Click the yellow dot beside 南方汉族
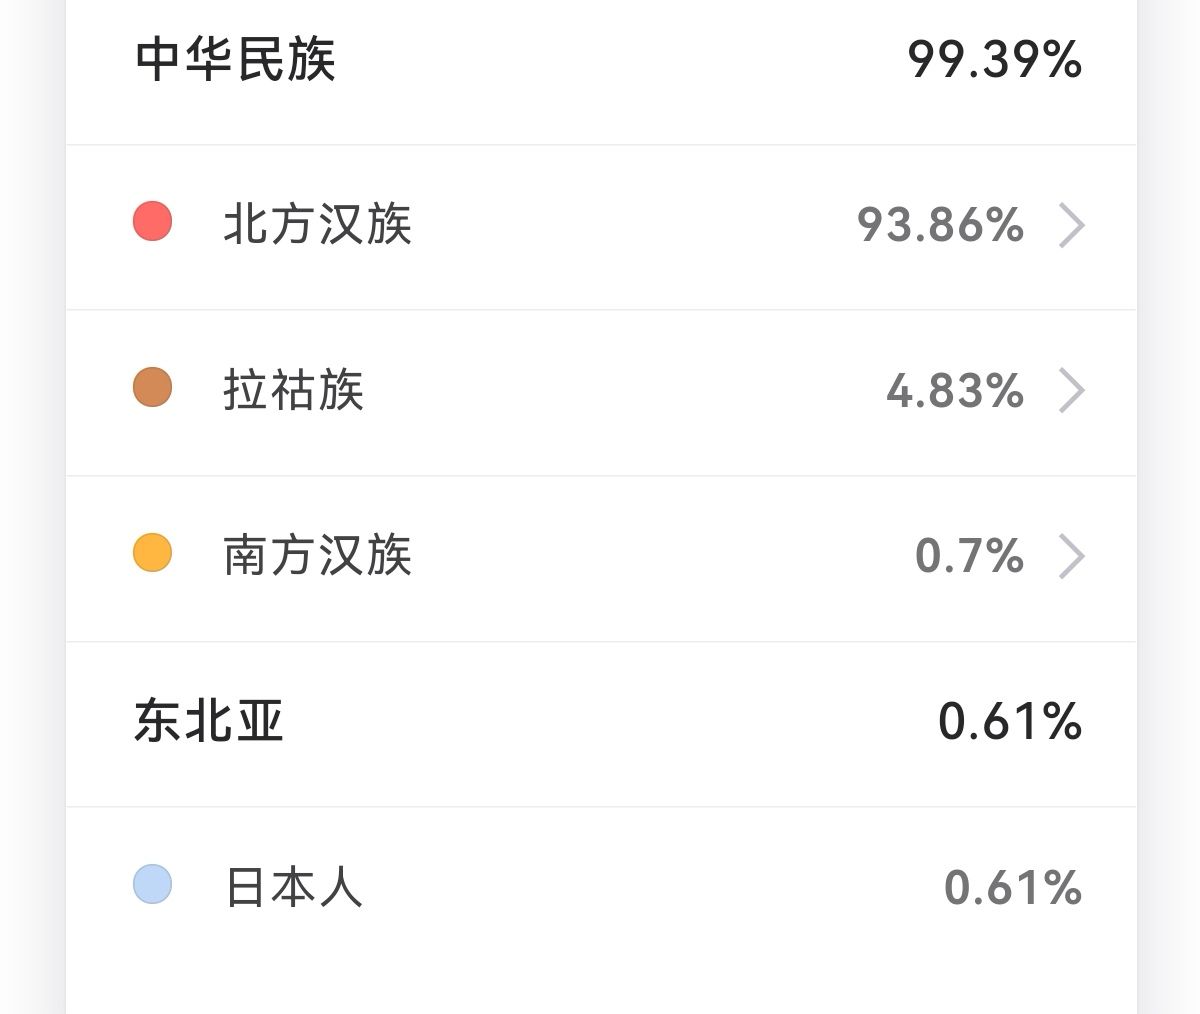The width and height of the screenshot is (1200, 1014). point(153,553)
